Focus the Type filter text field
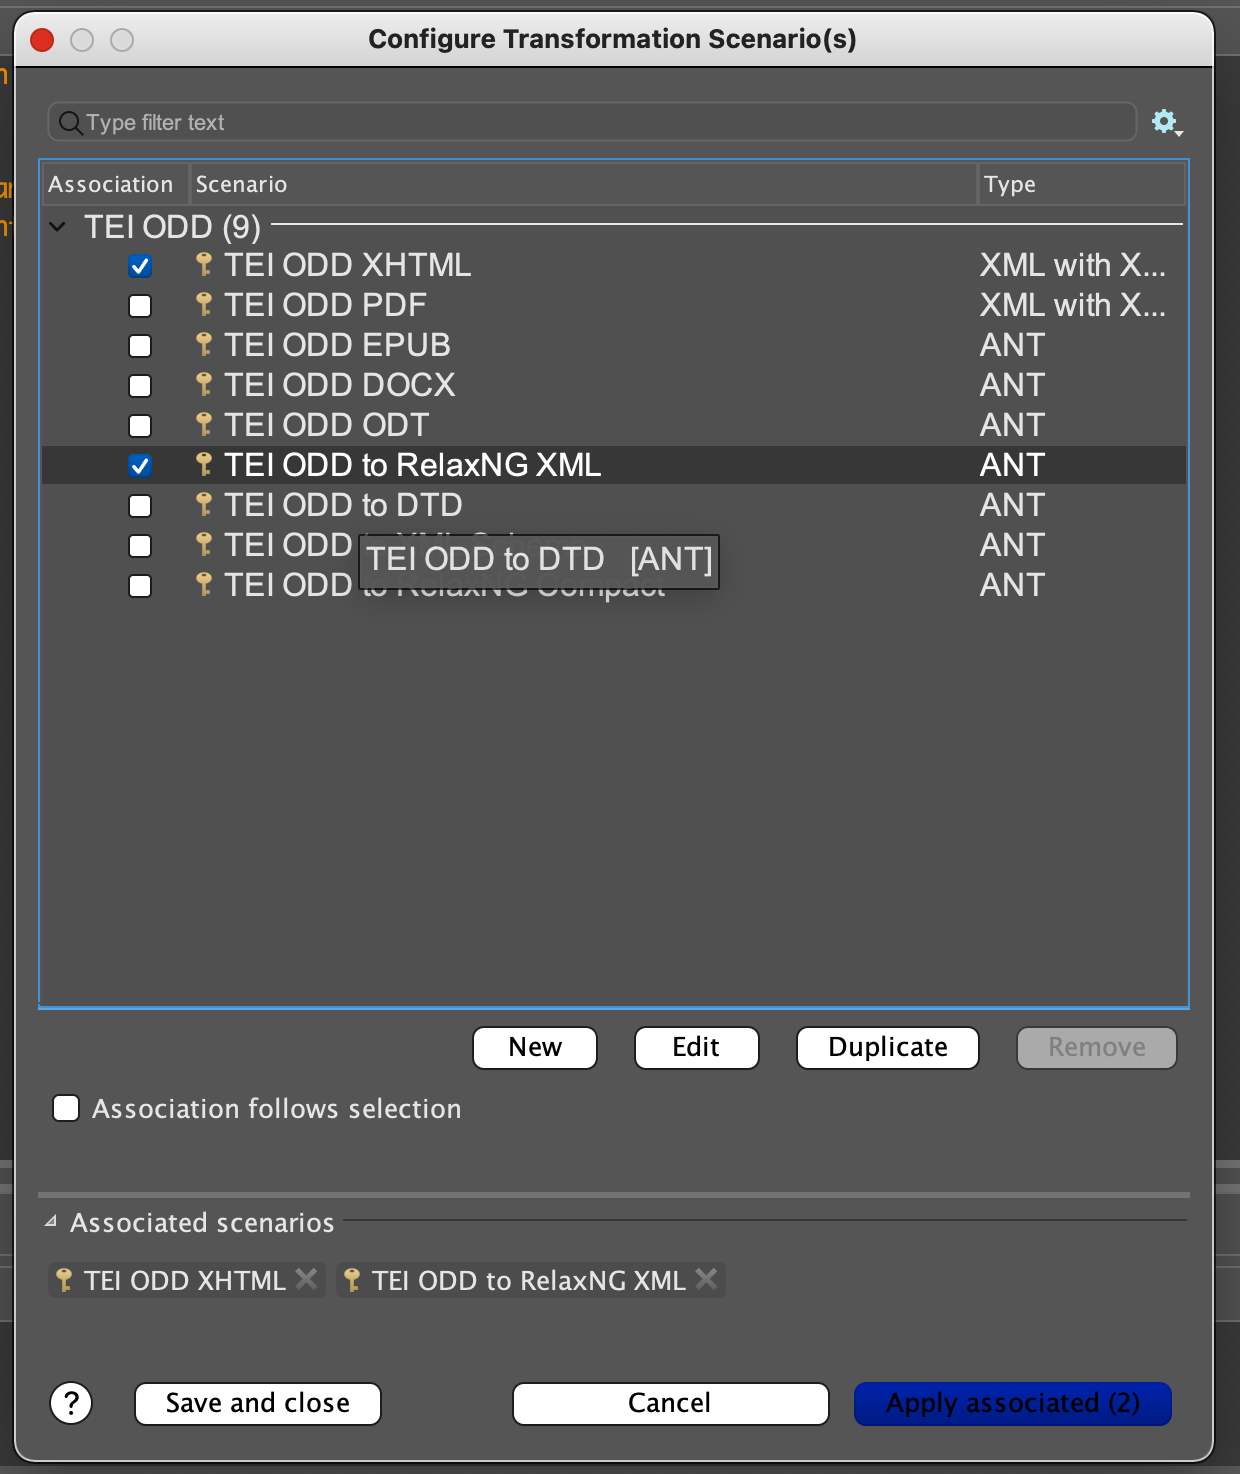The image size is (1240, 1474). tap(600, 122)
